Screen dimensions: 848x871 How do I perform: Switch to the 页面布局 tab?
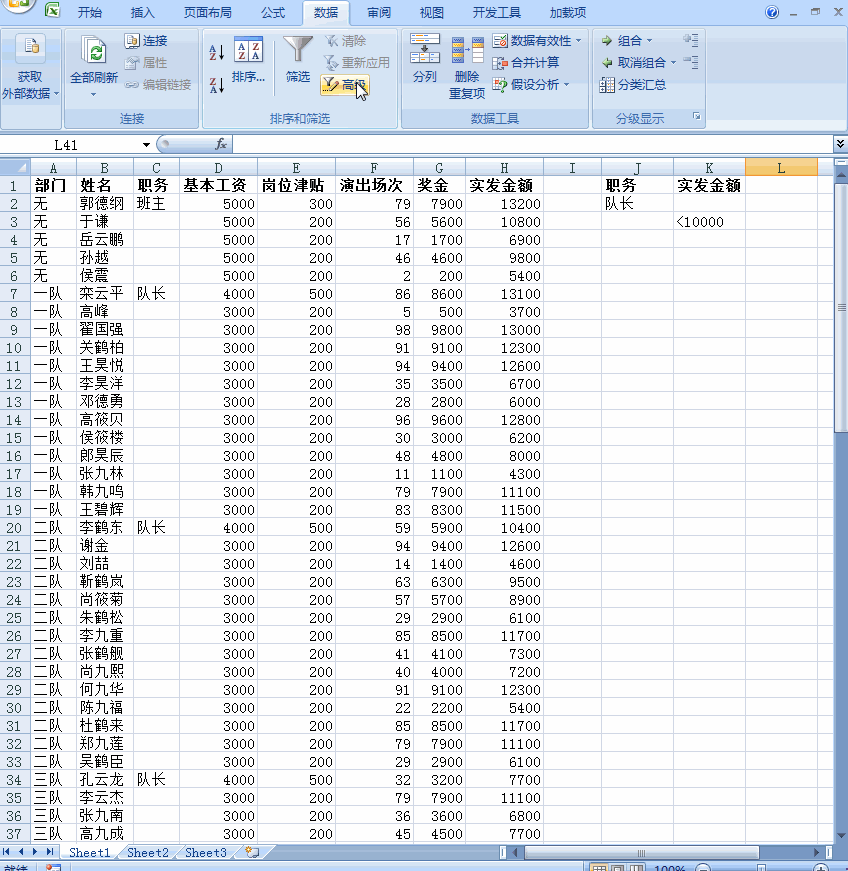[x=208, y=12]
